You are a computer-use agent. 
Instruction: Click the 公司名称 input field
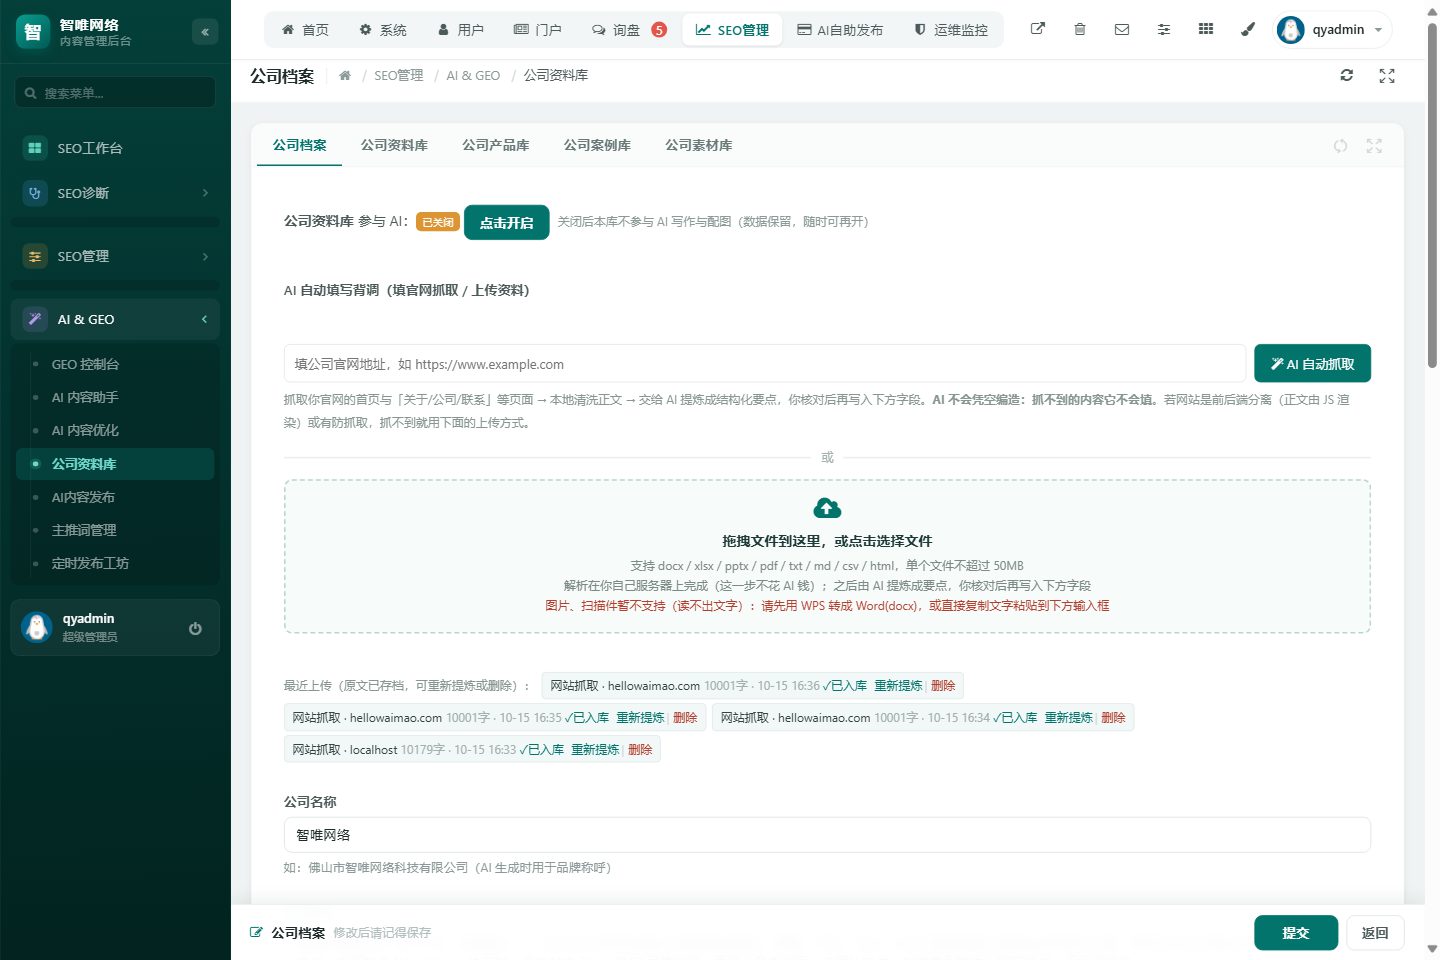(827, 835)
